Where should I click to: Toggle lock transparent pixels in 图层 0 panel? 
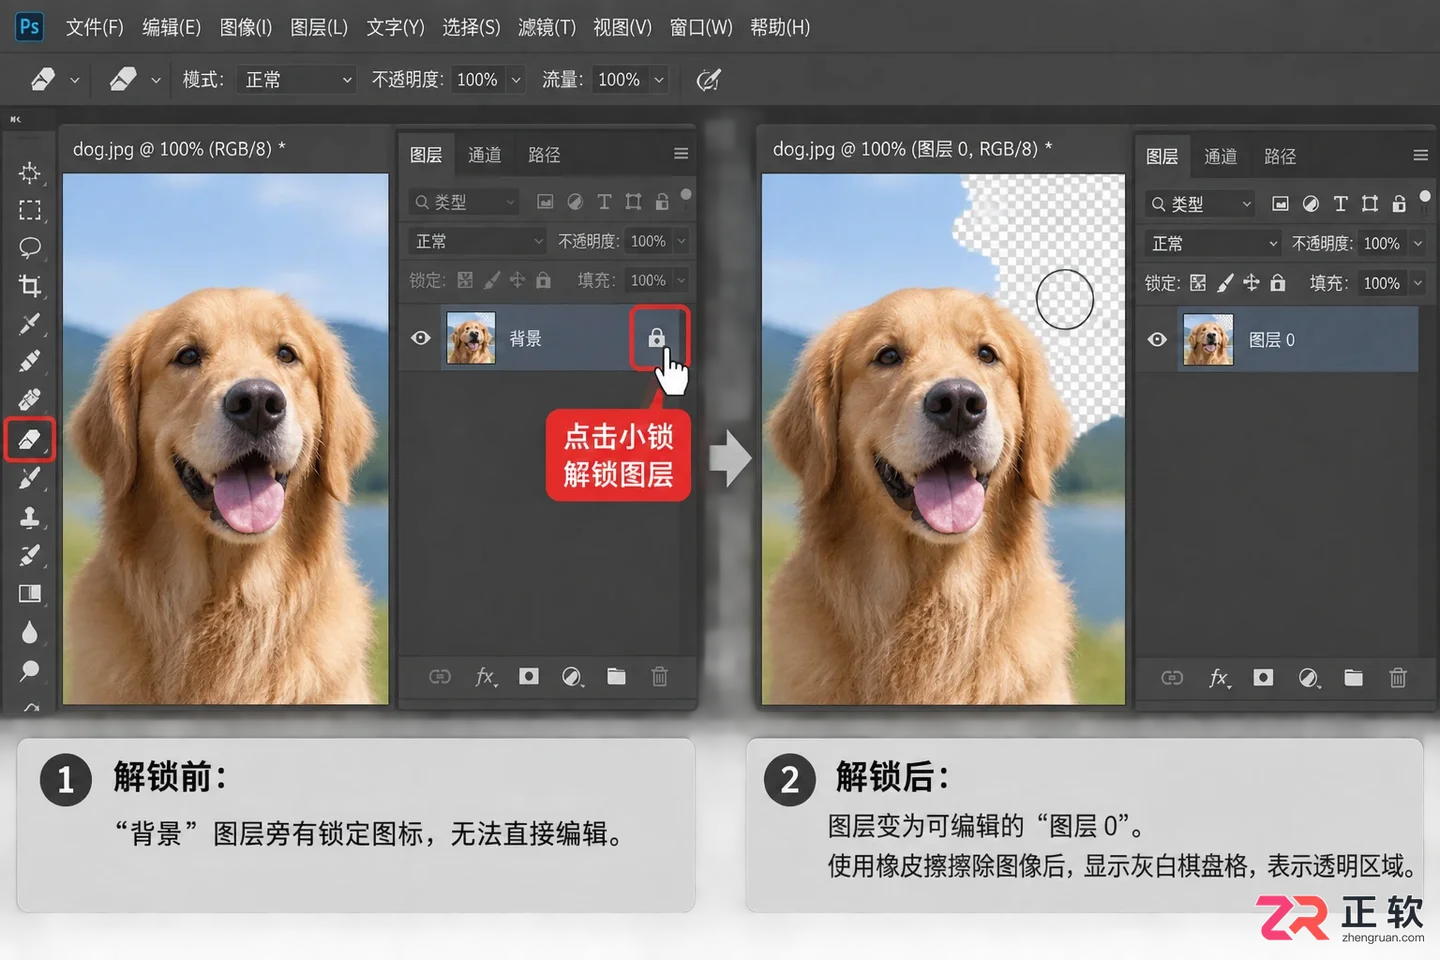coord(1198,283)
